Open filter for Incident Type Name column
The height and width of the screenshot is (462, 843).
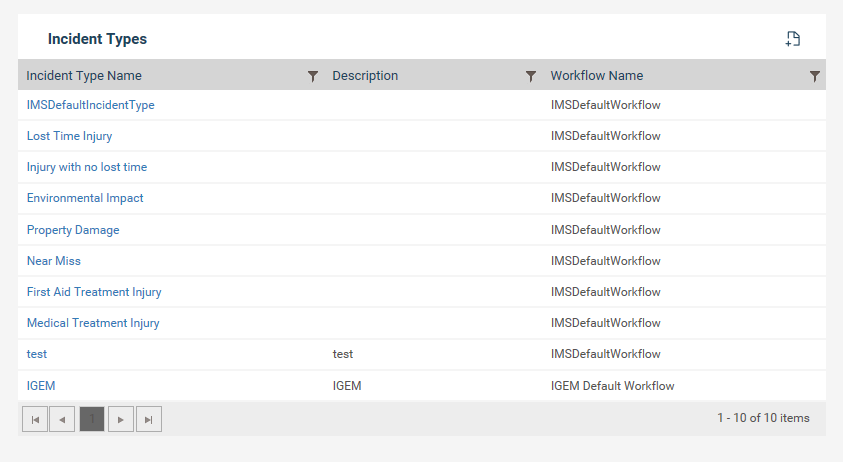pos(312,76)
